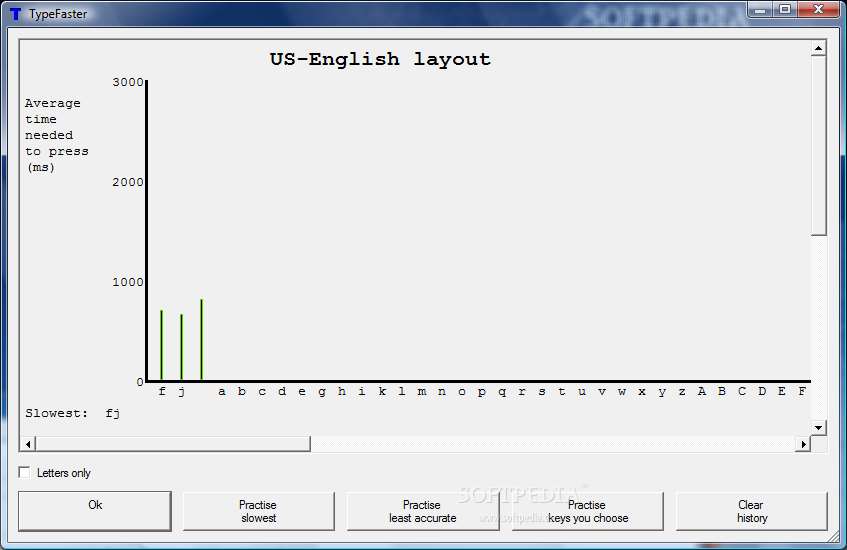
Task: Click the vertical scrollbar up arrow
Action: (x=818, y=49)
